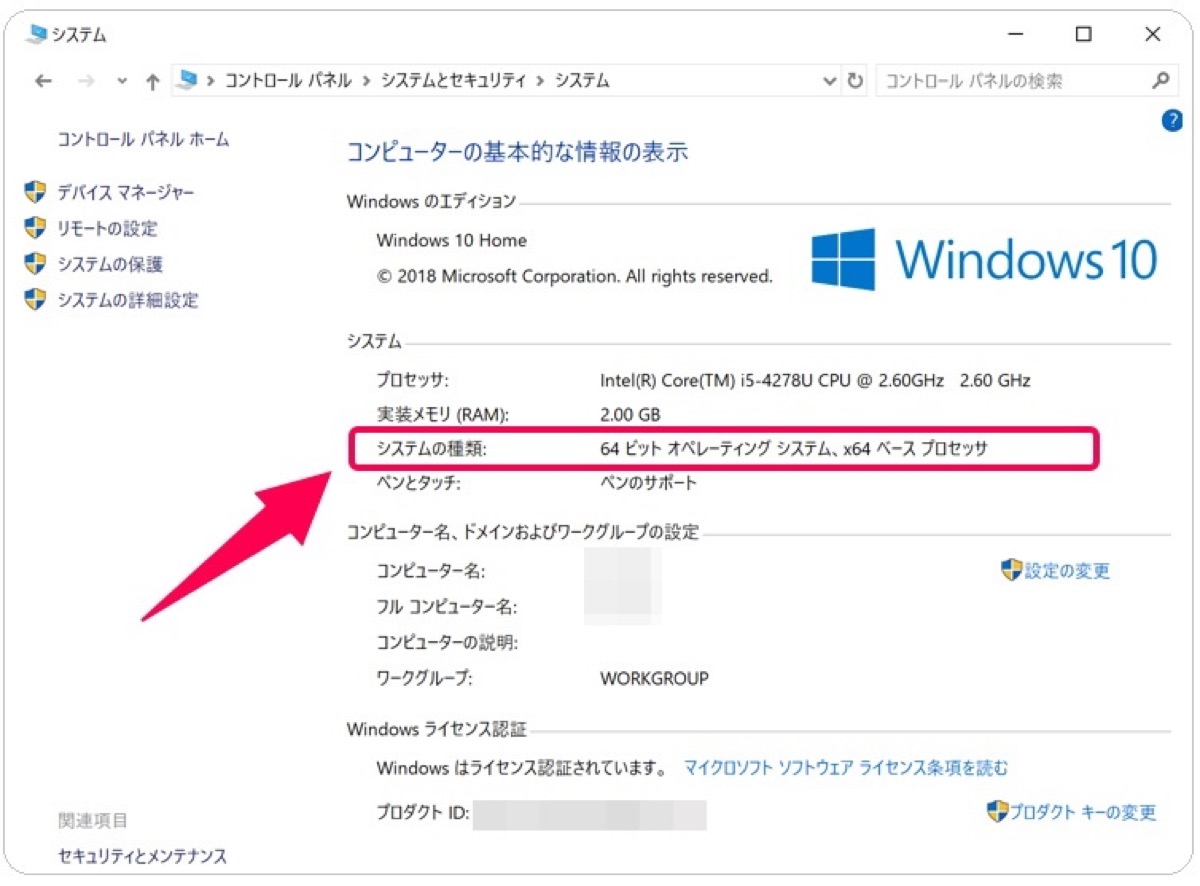
Task: Go back with the back arrow
Action: [42, 81]
